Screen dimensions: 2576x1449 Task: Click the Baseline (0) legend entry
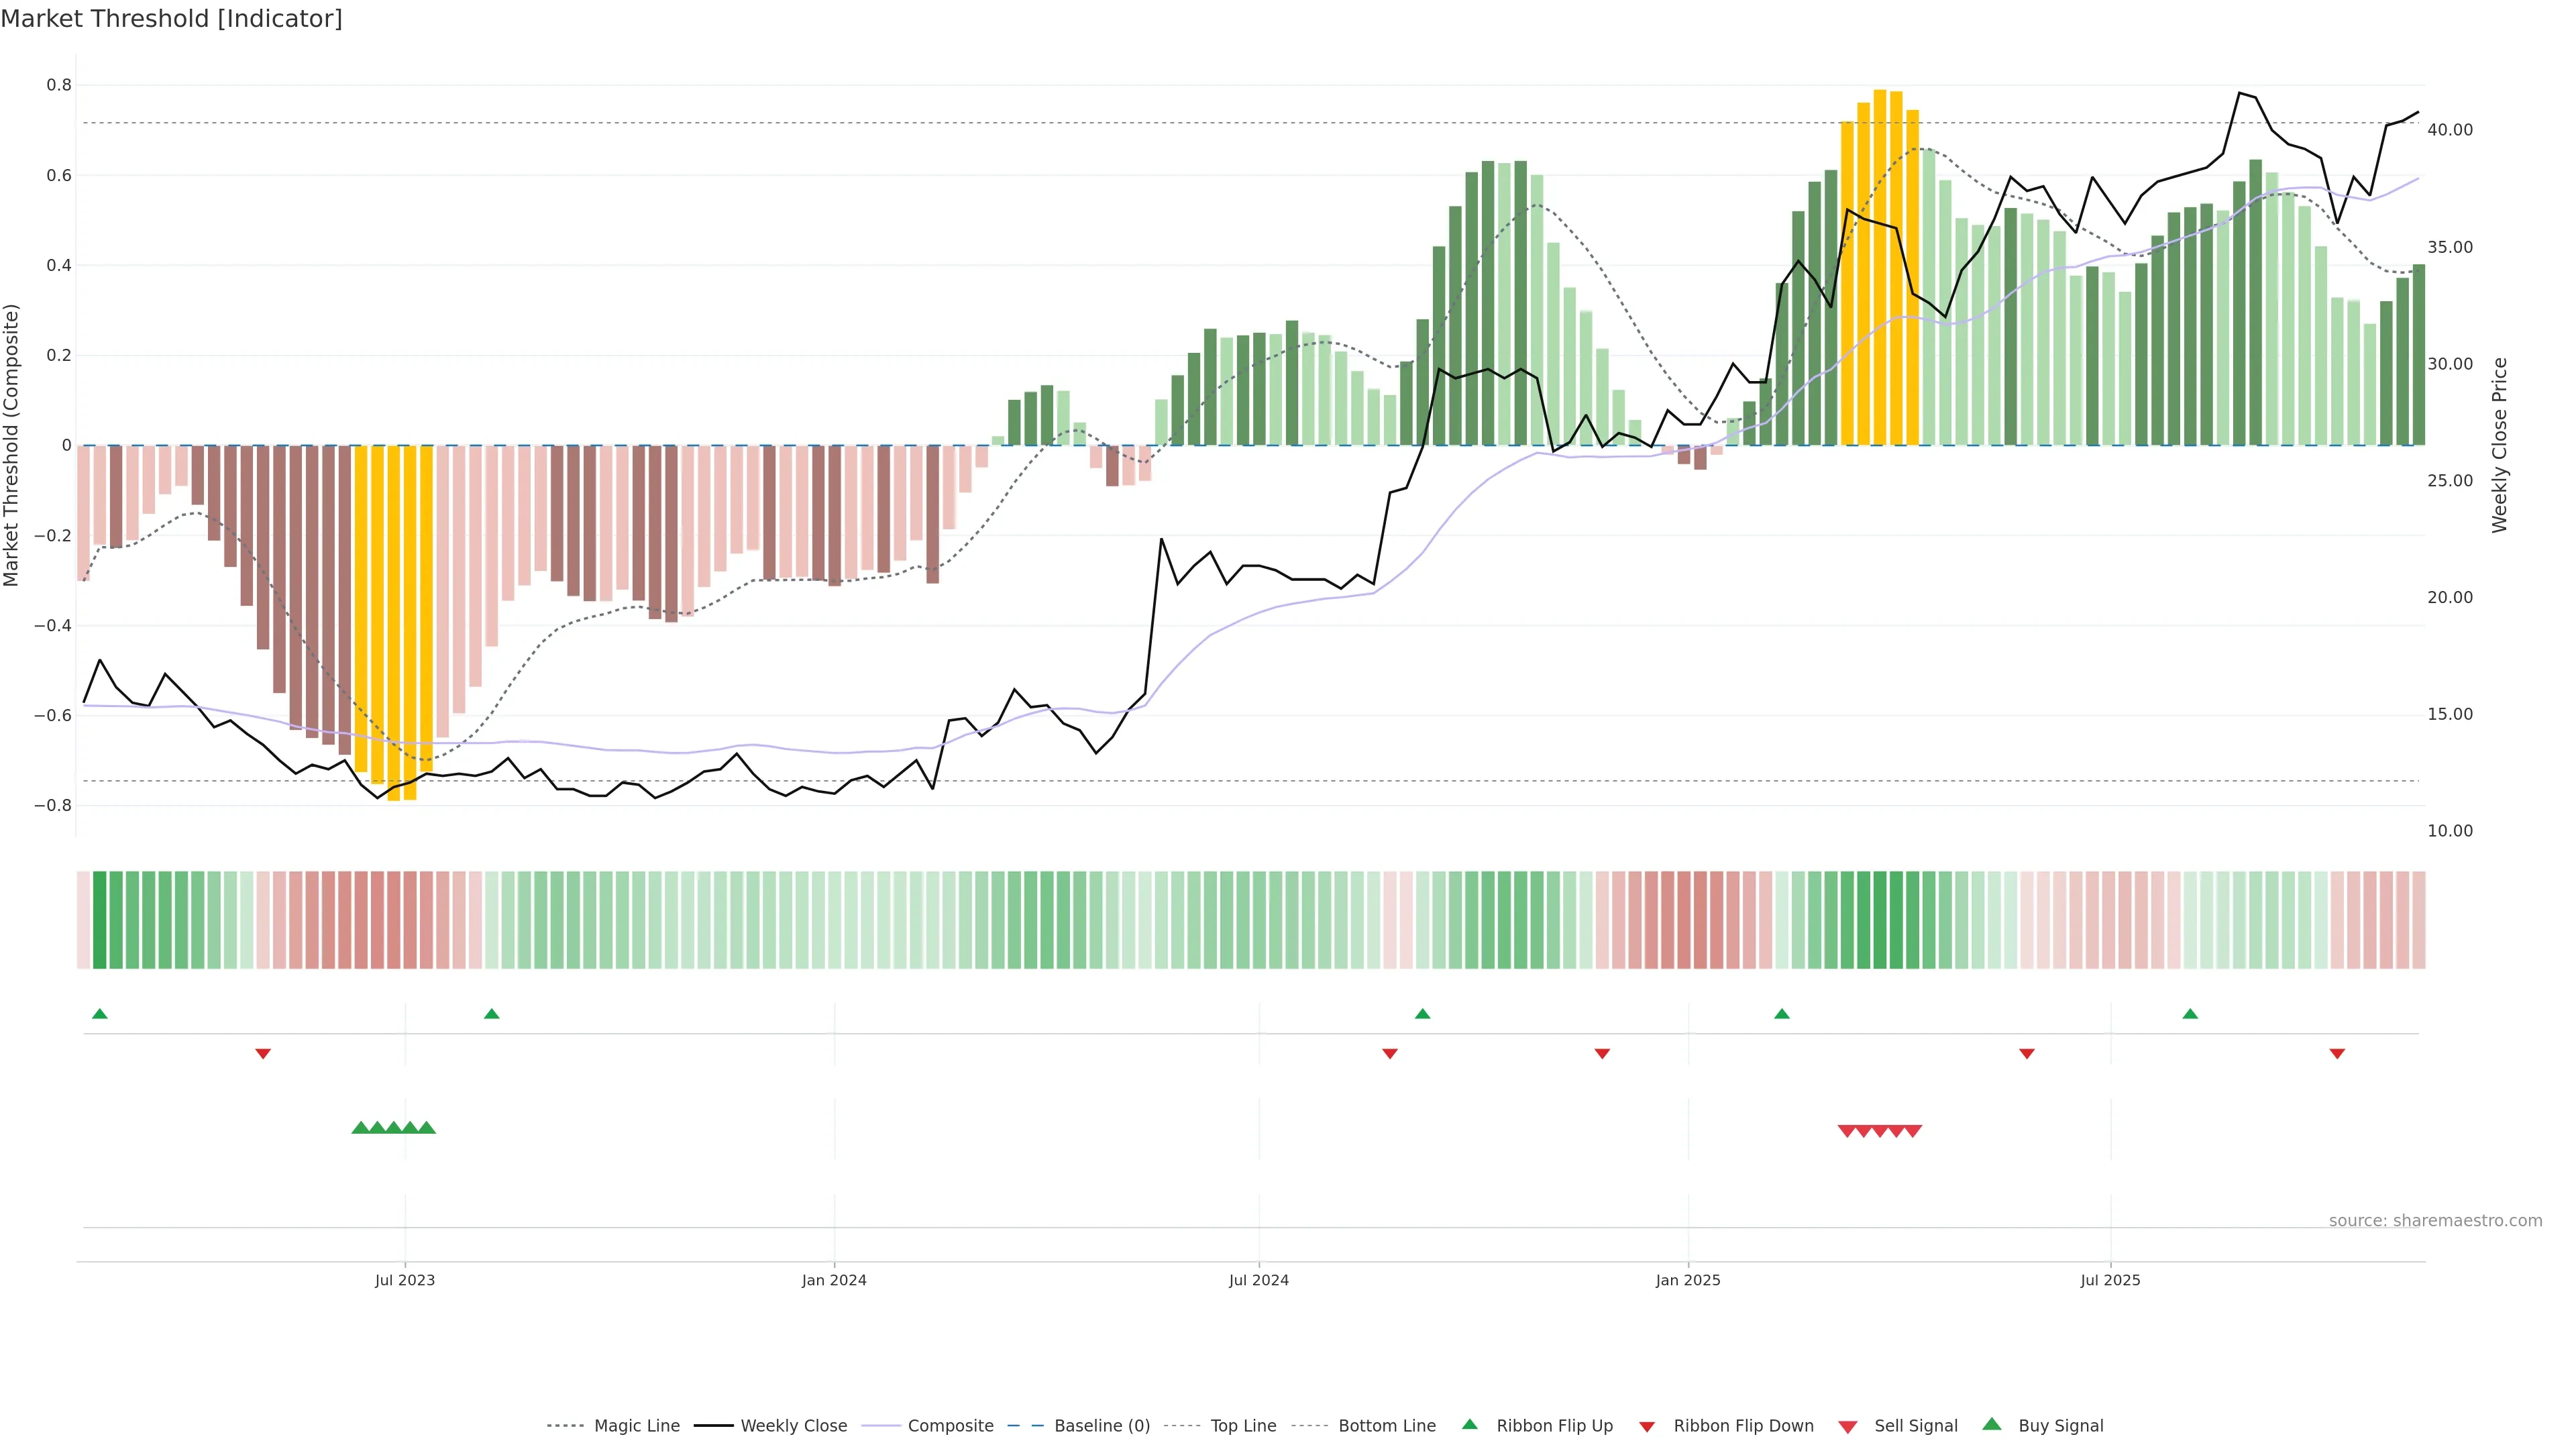pos(1101,1426)
